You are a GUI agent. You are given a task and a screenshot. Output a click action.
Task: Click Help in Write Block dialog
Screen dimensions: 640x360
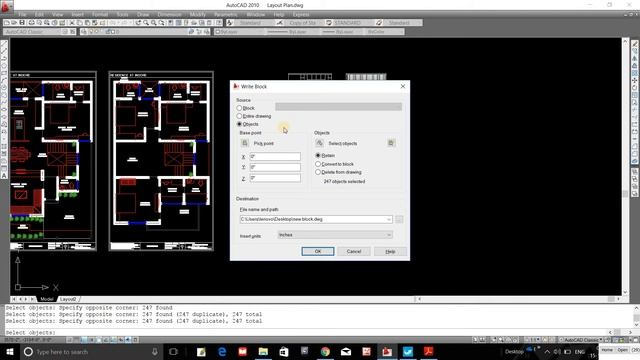[x=390, y=251]
